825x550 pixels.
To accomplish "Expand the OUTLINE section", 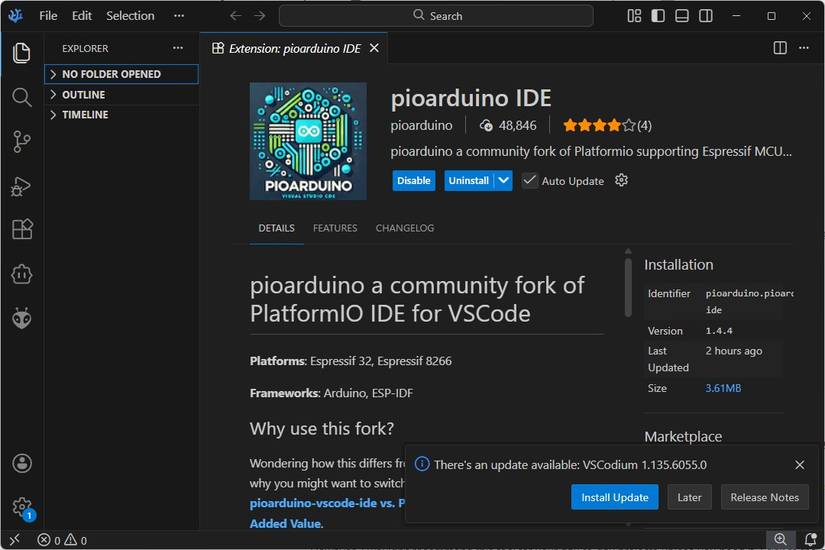I will [x=122, y=95].
